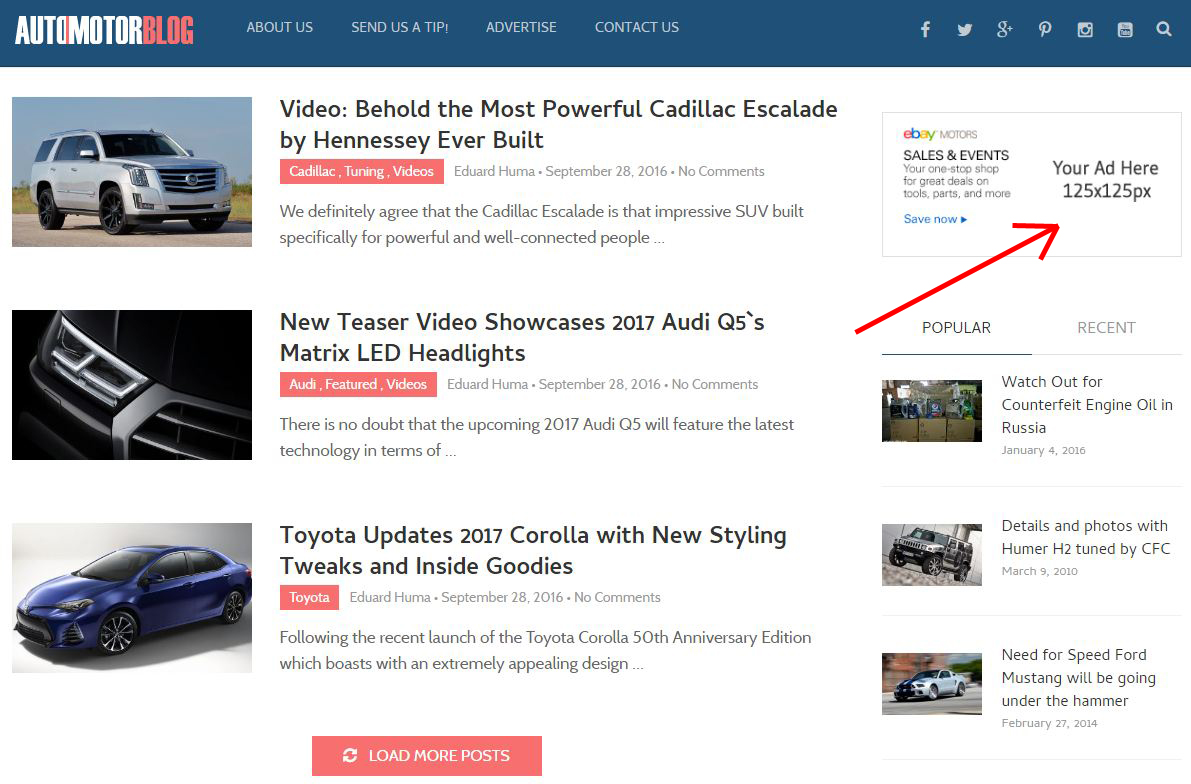
Task: Click the Tuning category tag
Action: (x=364, y=171)
